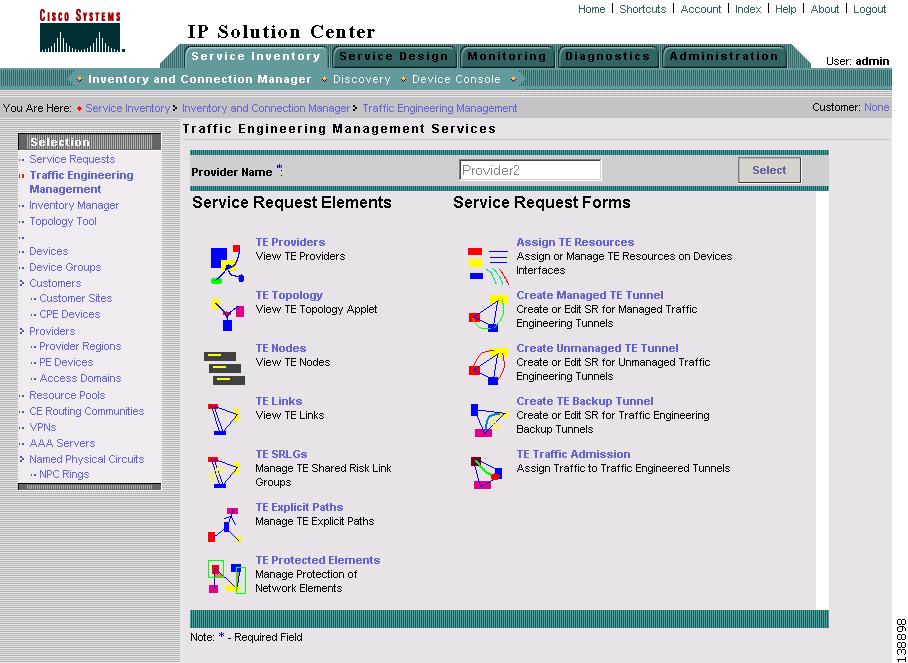Image resolution: width=908 pixels, height=663 pixels.
Task: Open the Diagnostics tab
Action: click(607, 57)
